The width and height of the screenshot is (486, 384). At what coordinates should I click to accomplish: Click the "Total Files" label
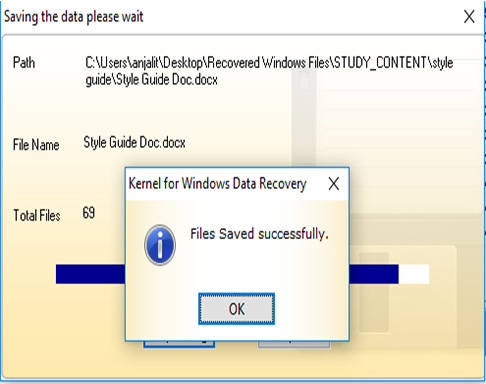tap(37, 215)
